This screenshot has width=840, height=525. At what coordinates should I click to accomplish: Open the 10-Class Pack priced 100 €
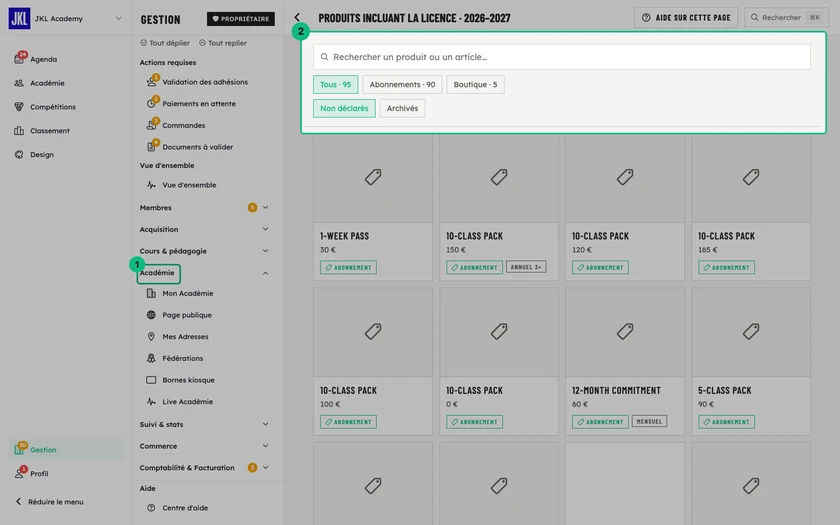point(373,362)
